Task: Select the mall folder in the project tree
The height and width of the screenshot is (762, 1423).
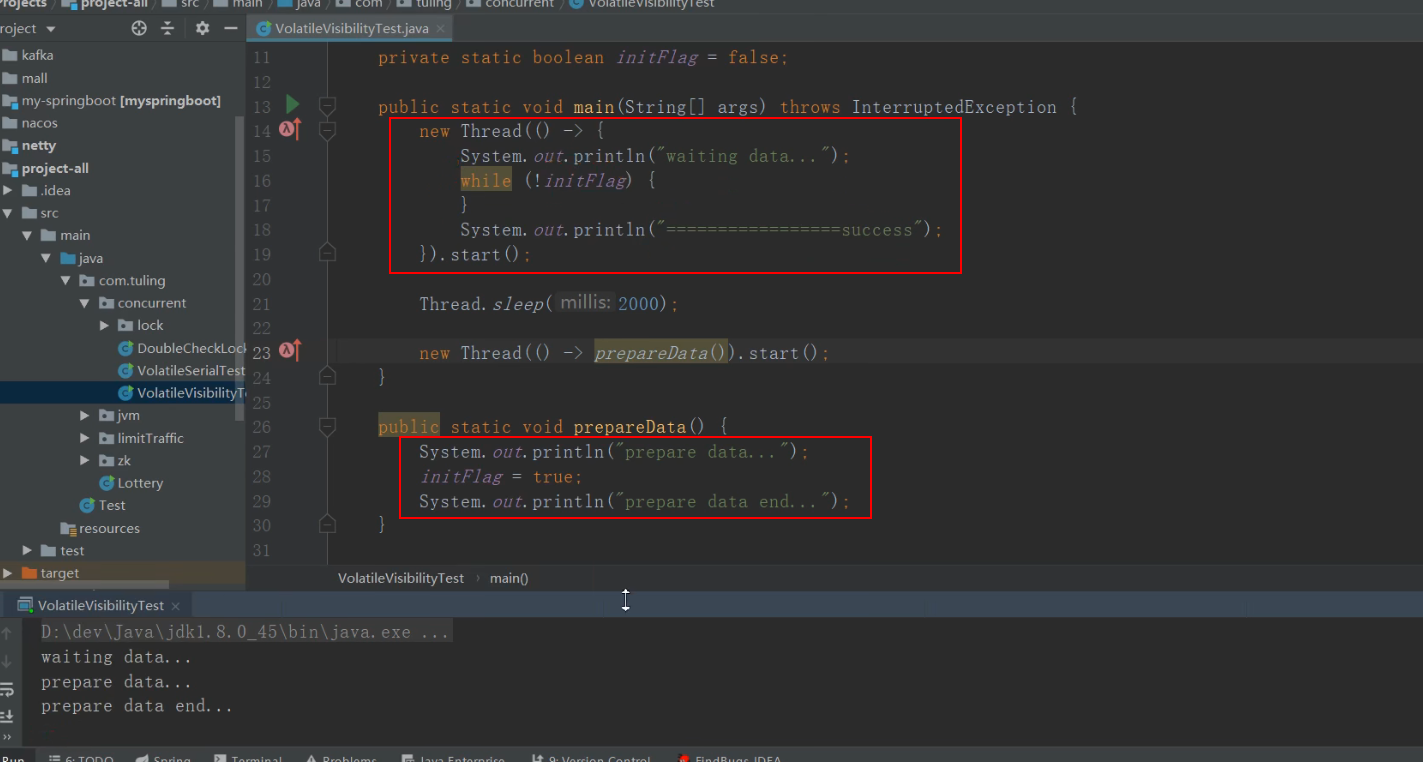Action: [25, 78]
